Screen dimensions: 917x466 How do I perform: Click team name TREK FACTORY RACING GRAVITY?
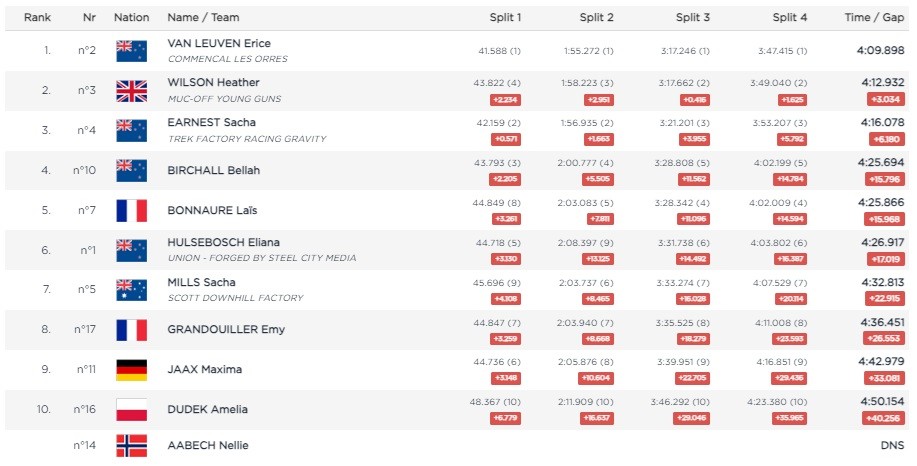[x=247, y=139]
